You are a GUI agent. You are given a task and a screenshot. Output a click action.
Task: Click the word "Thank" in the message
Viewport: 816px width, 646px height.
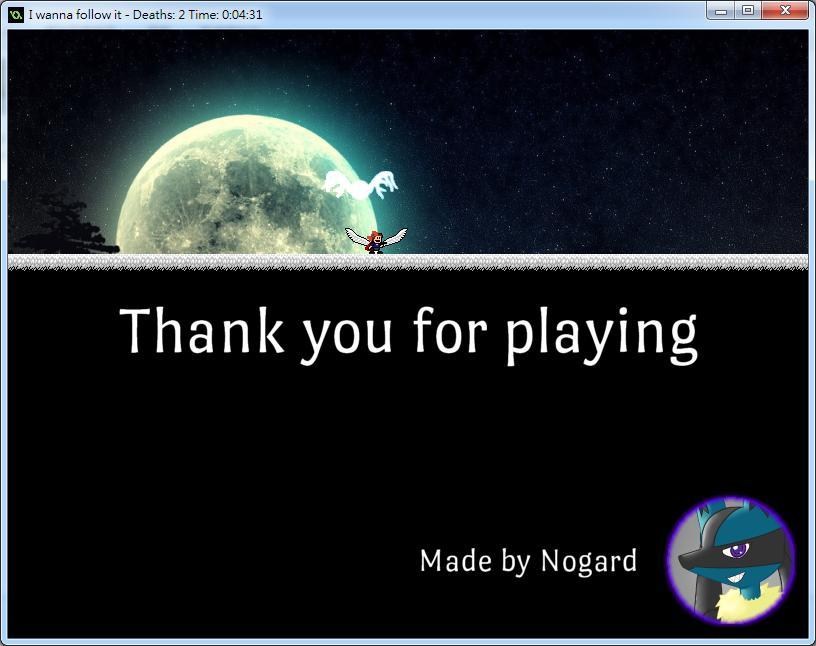[x=202, y=332]
